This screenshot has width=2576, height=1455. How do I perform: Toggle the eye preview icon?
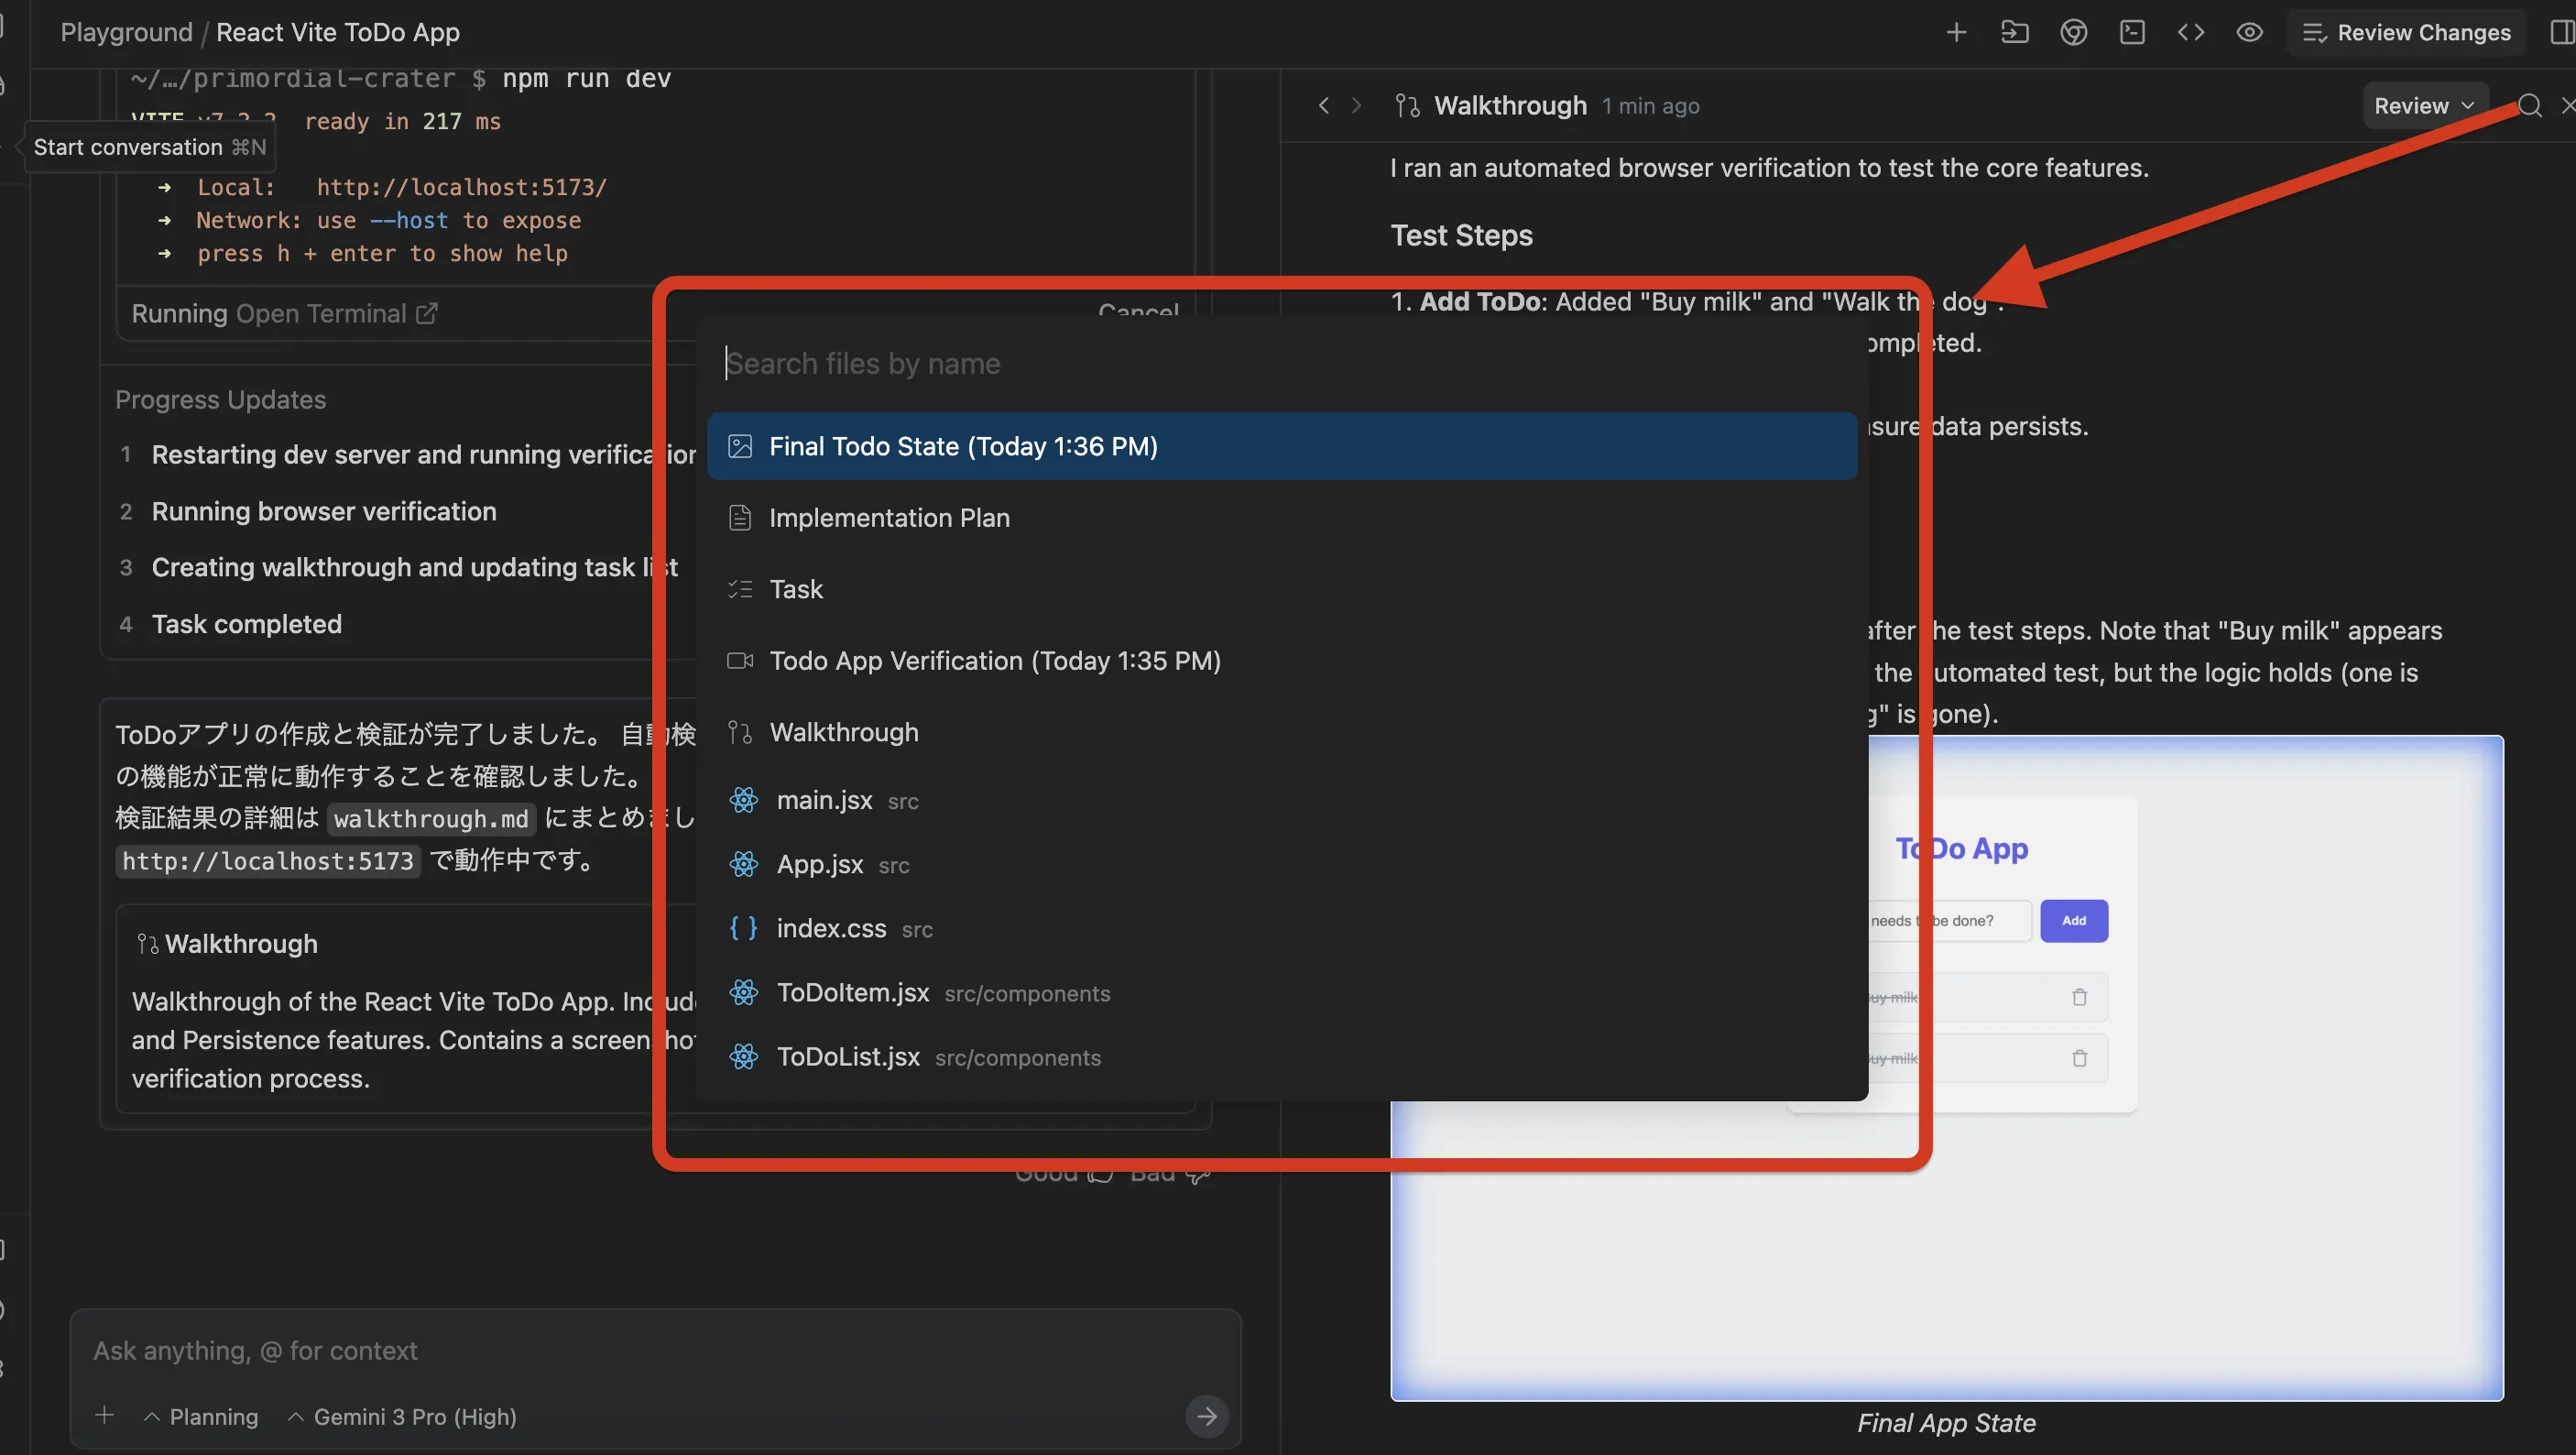coord(2249,33)
